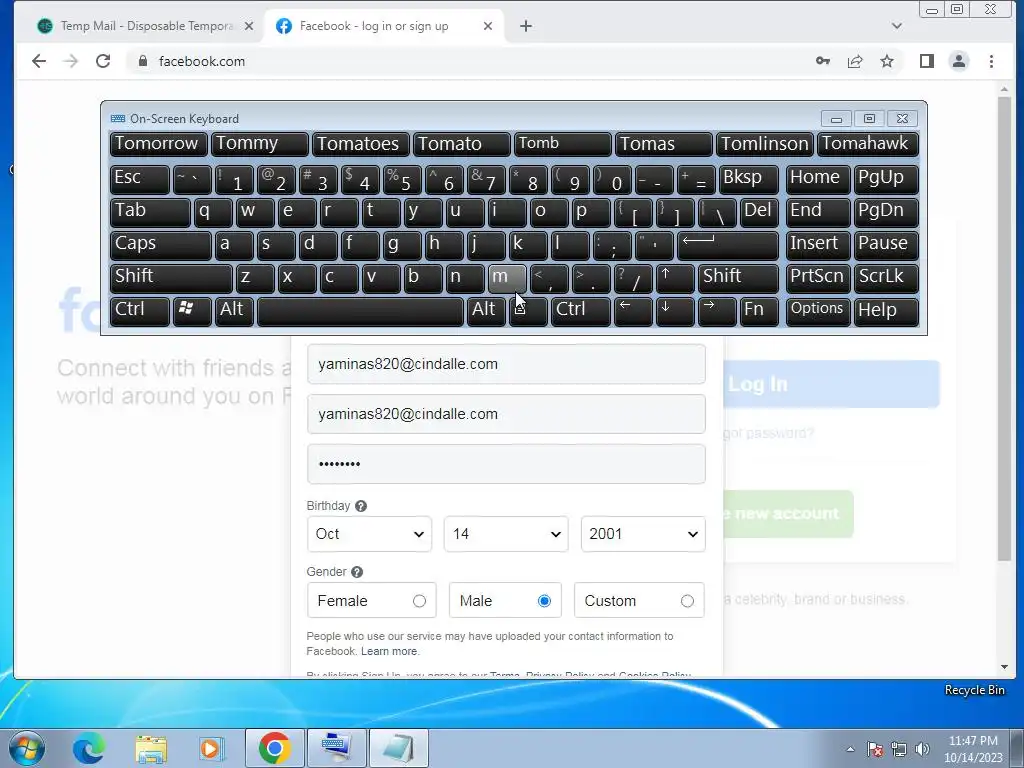Open gender help question mark icon
Viewport: 1024px width, 768px height.
tap(357, 572)
